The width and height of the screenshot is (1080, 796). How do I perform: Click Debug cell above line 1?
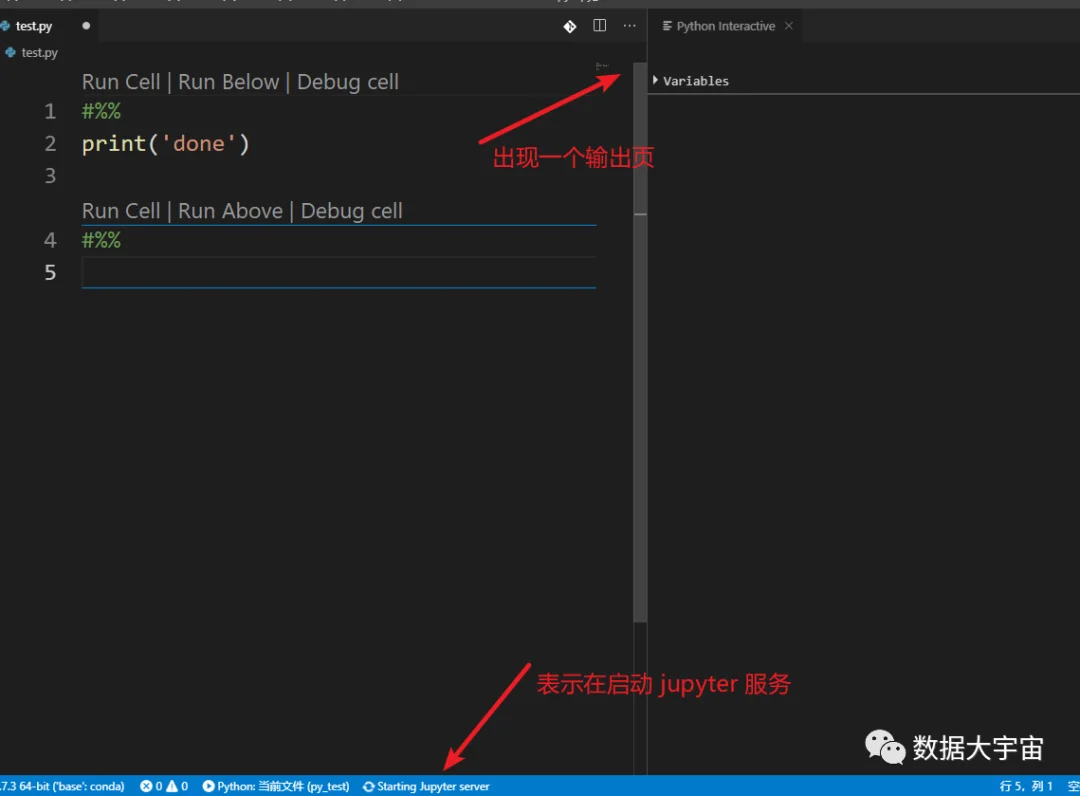(348, 82)
